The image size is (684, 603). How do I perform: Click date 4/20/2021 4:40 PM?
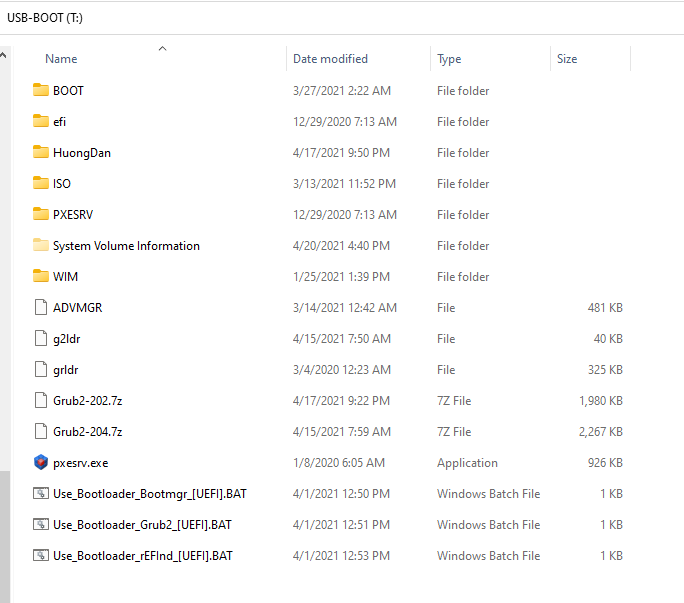pos(341,246)
